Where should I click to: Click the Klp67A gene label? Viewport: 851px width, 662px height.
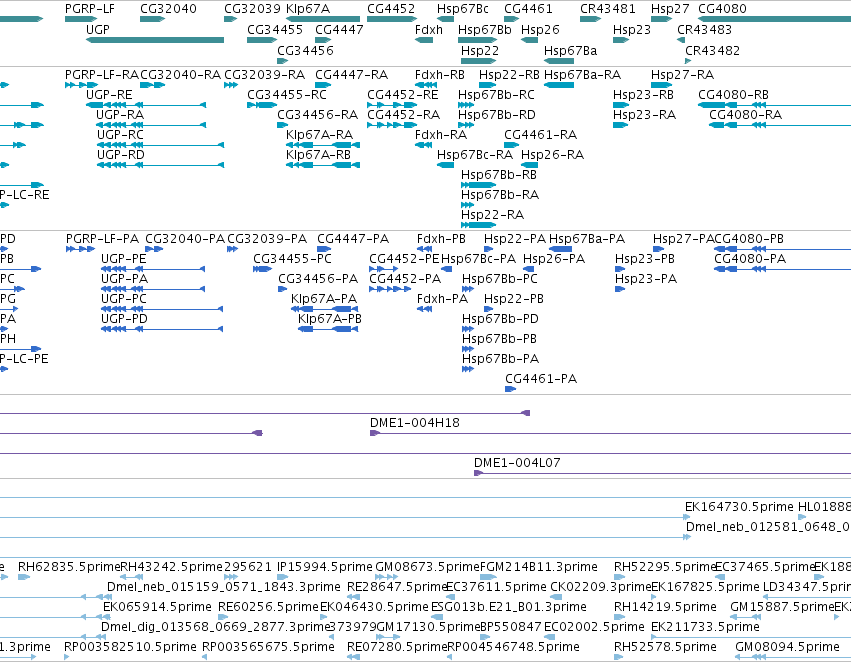[308, 9]
